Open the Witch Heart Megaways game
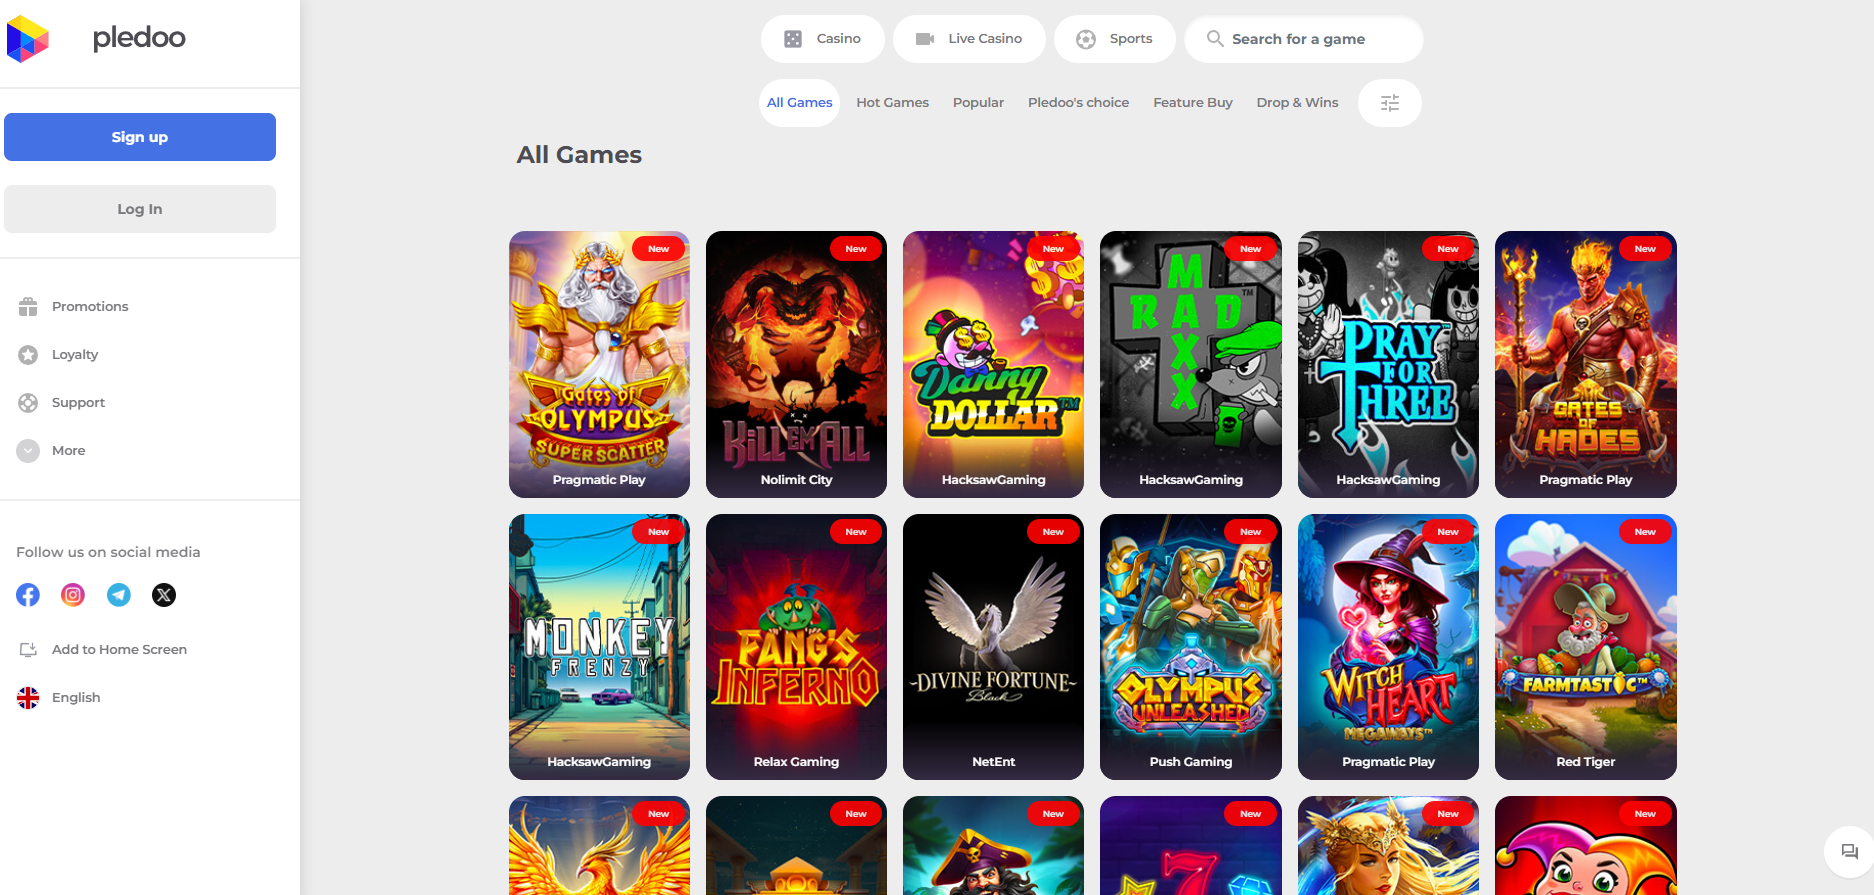 1388,647
